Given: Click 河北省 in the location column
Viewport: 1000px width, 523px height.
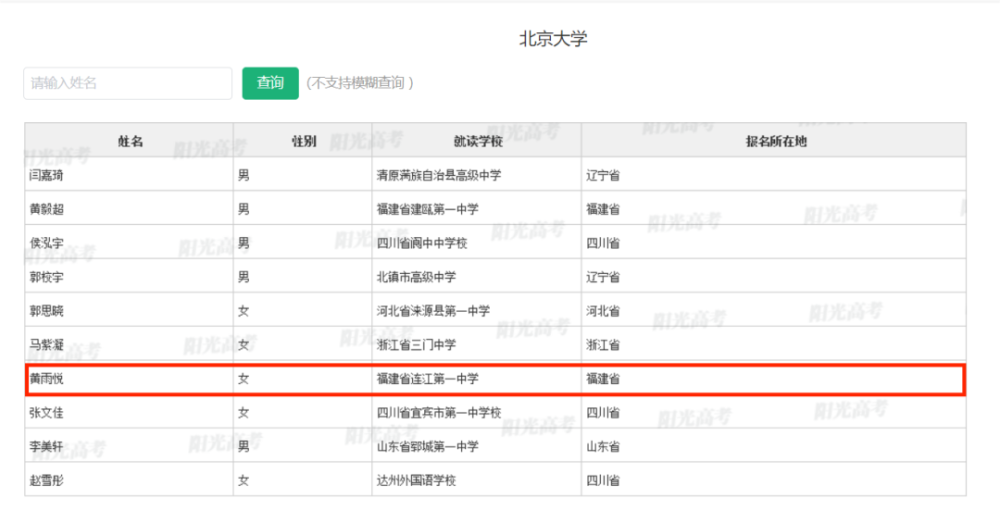Looking at the screenshot, I should (x=603, y=311).
